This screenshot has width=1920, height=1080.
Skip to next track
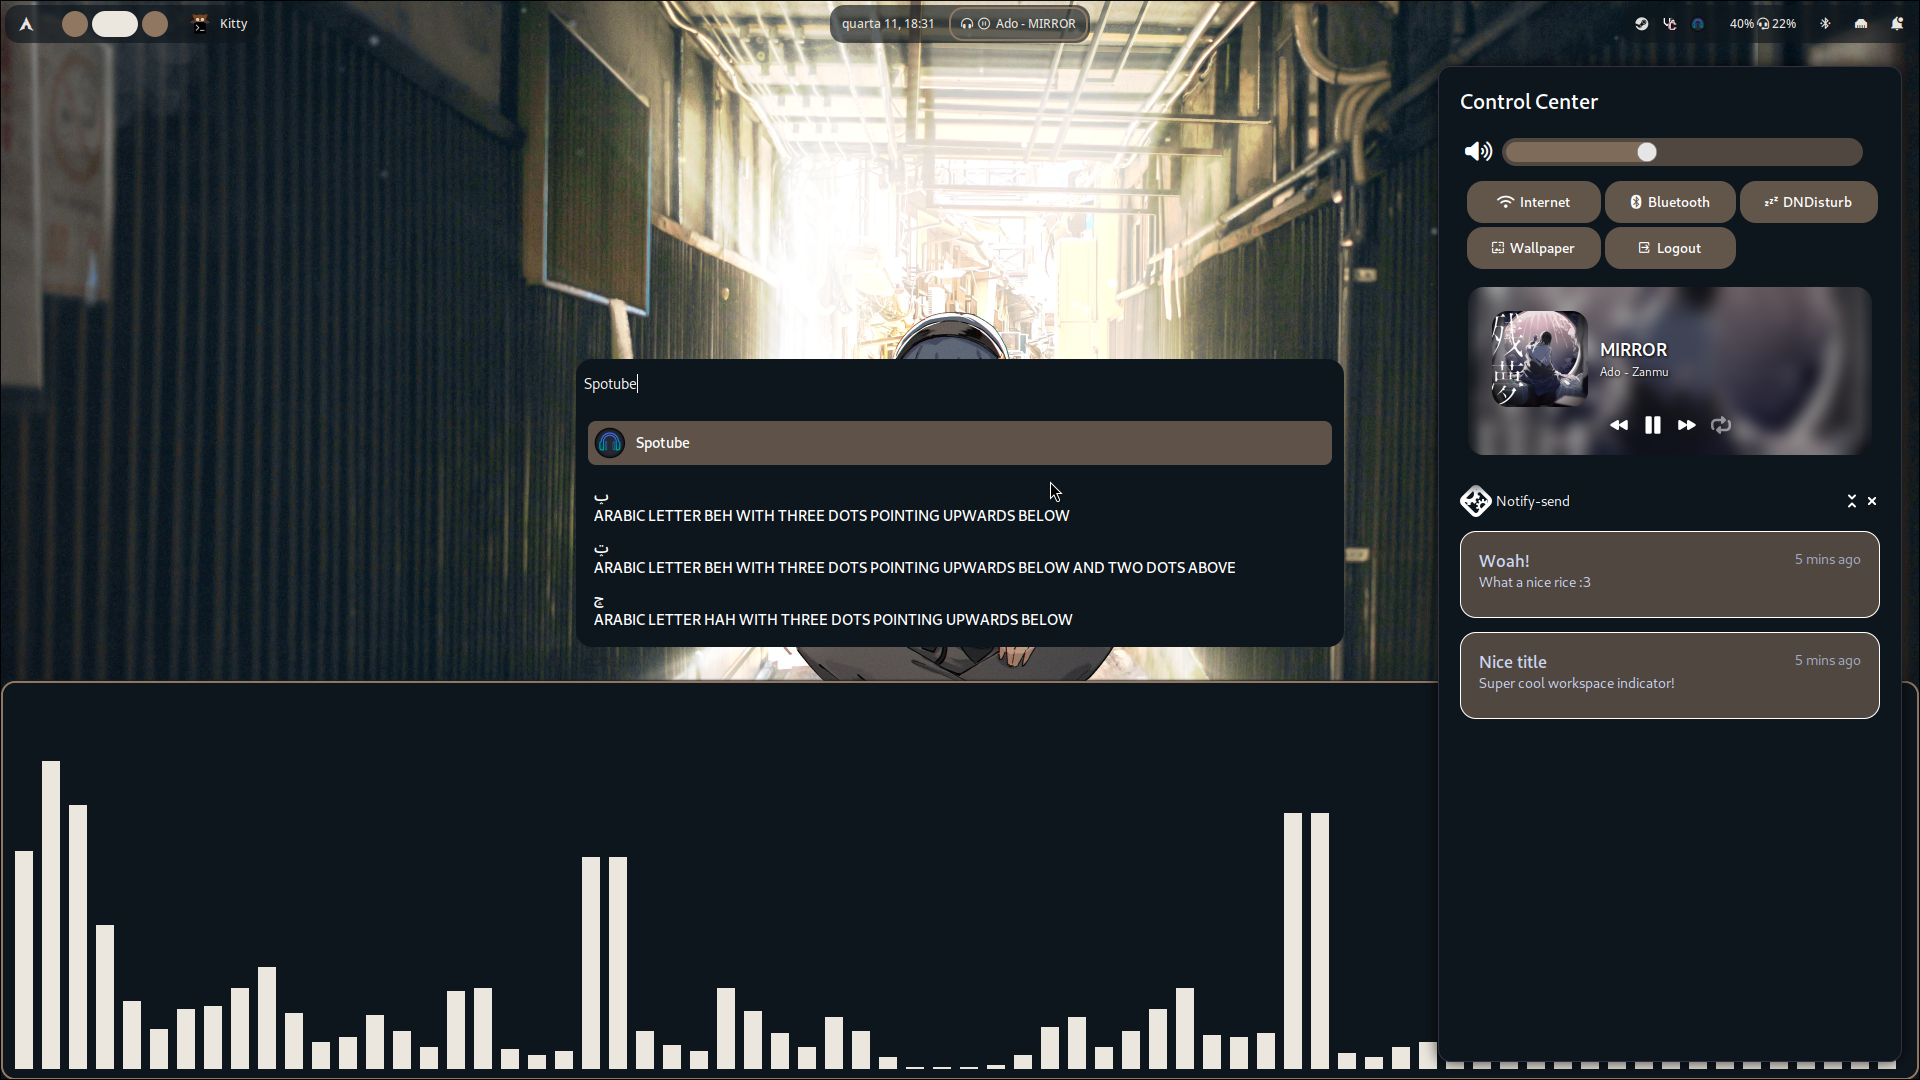1687,425
